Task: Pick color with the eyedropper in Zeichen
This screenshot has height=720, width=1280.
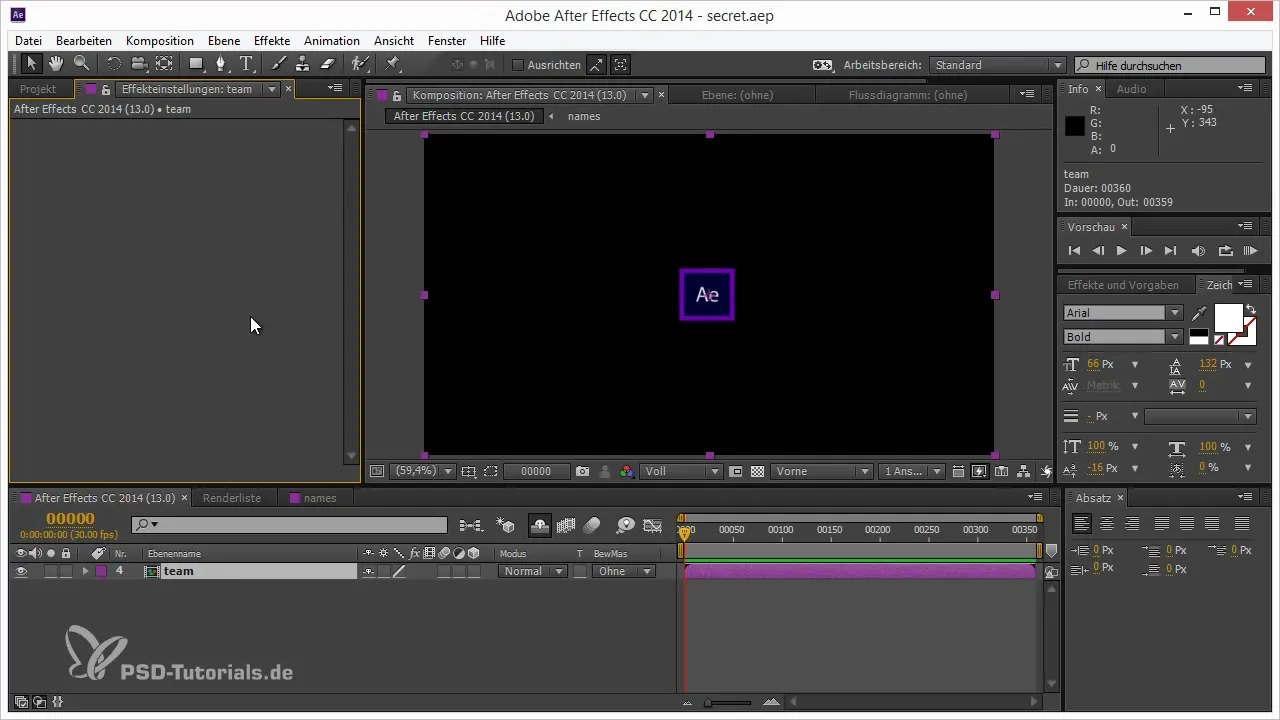Action: point(1199,314)
